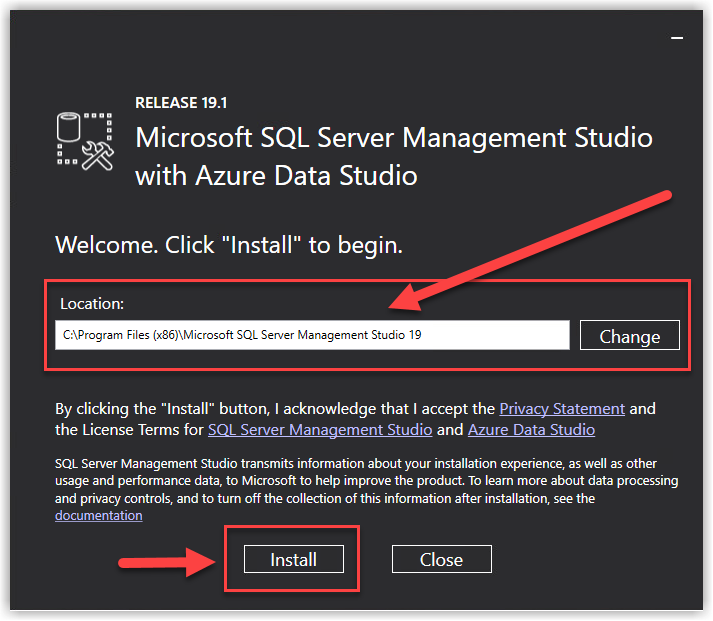
Task: Open the Azure Data Studio license link
Action: click(x=532, y=430)
